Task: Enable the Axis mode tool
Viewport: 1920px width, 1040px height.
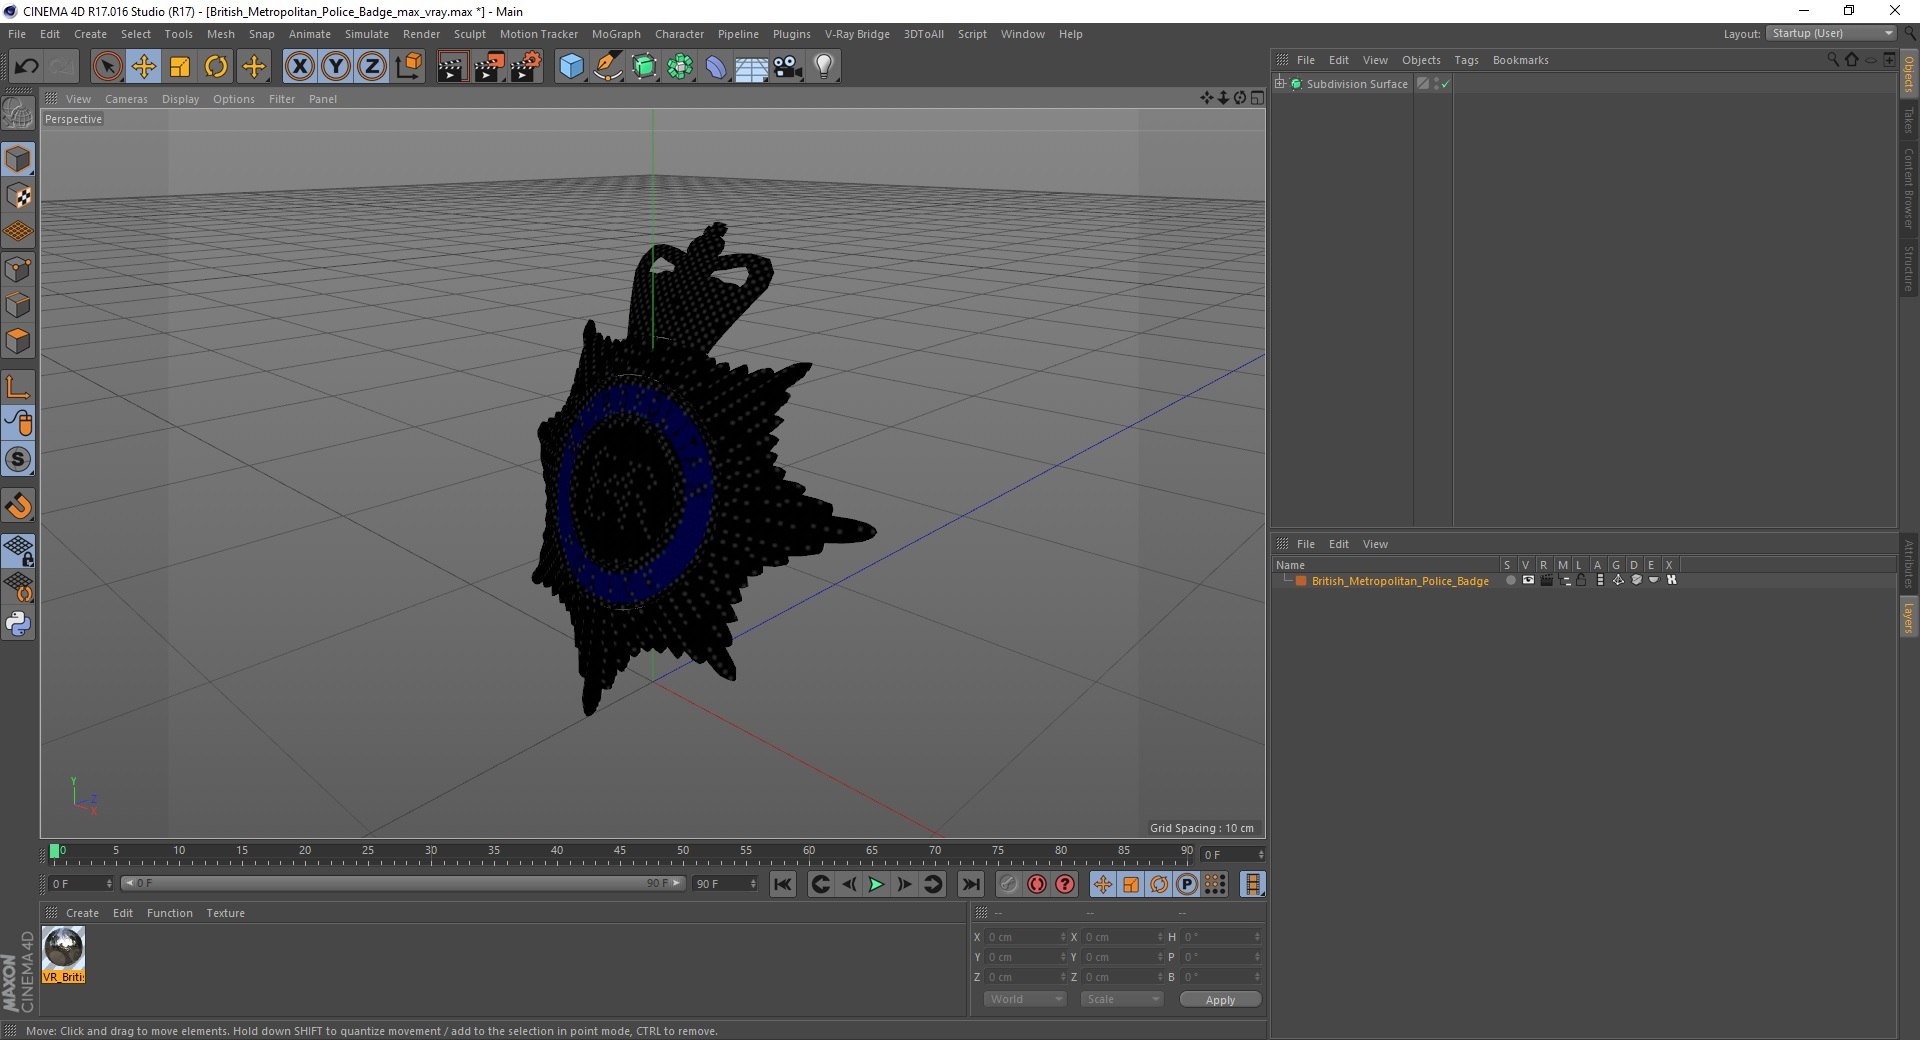Action: pos(18,387)
